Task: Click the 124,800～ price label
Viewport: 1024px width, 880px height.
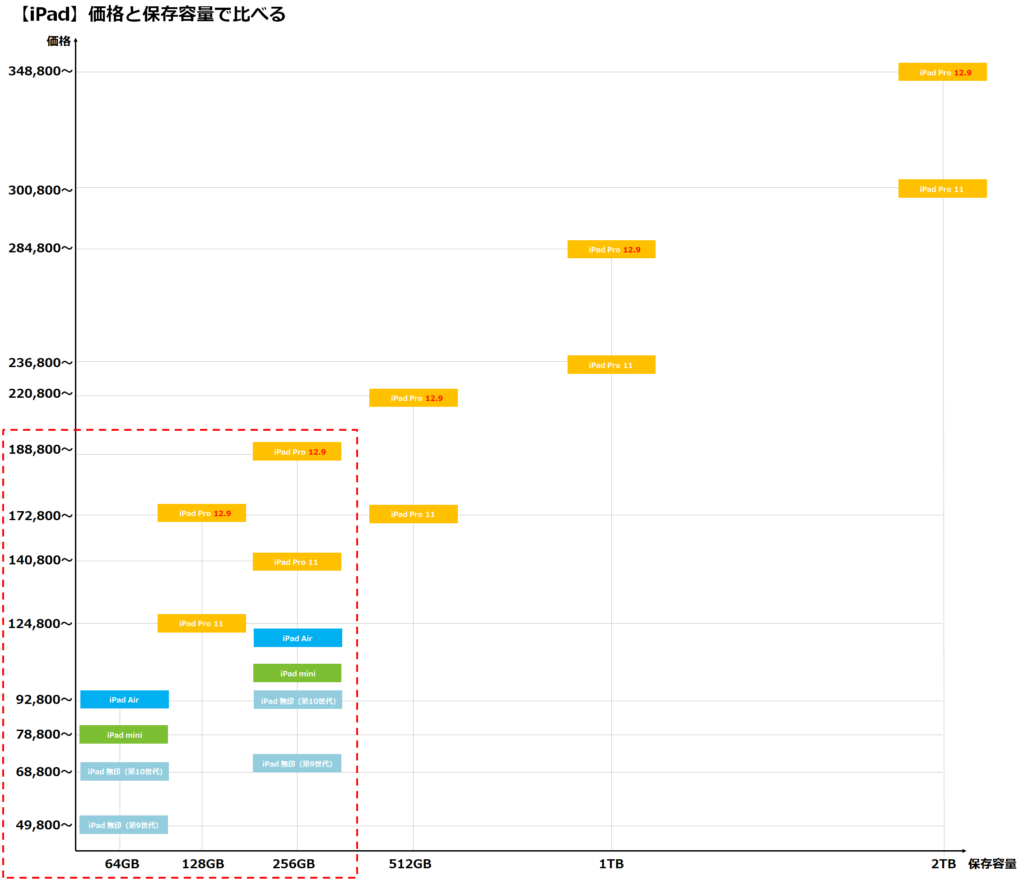Action: pos(40,623)
